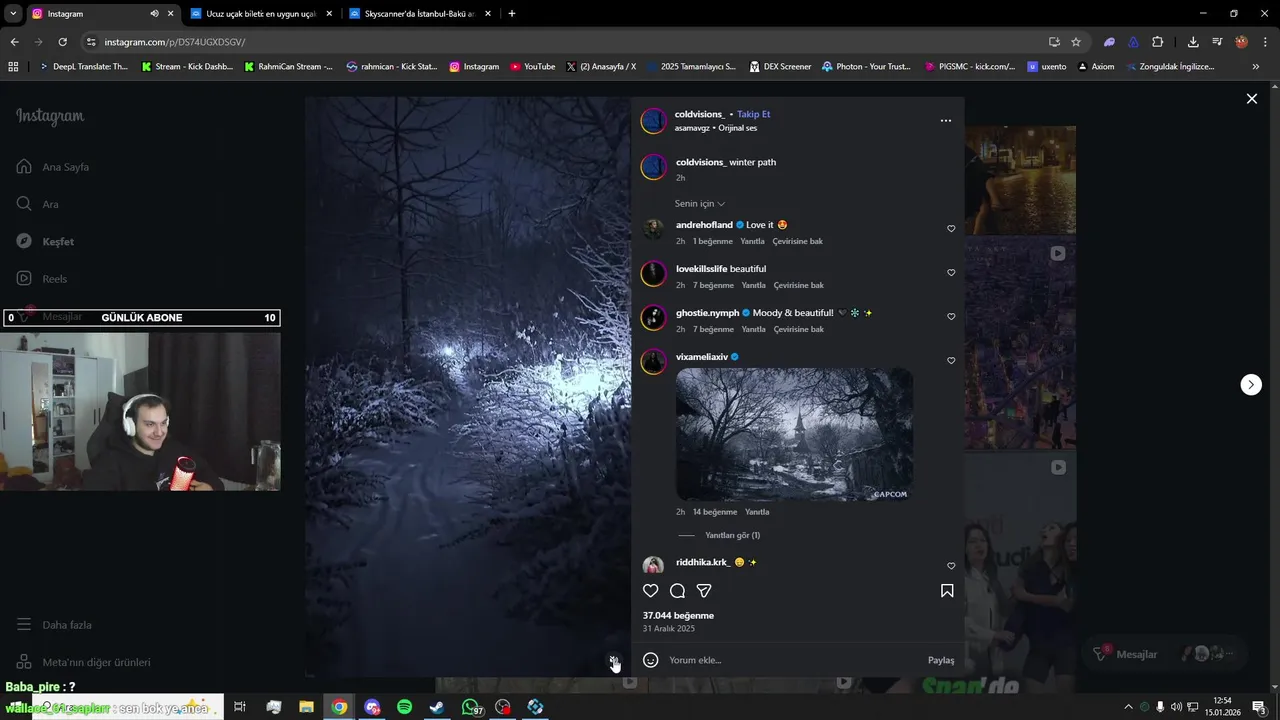Open a new browser tab
This screenshot has width=1280, height=720.
pos(512,14)
